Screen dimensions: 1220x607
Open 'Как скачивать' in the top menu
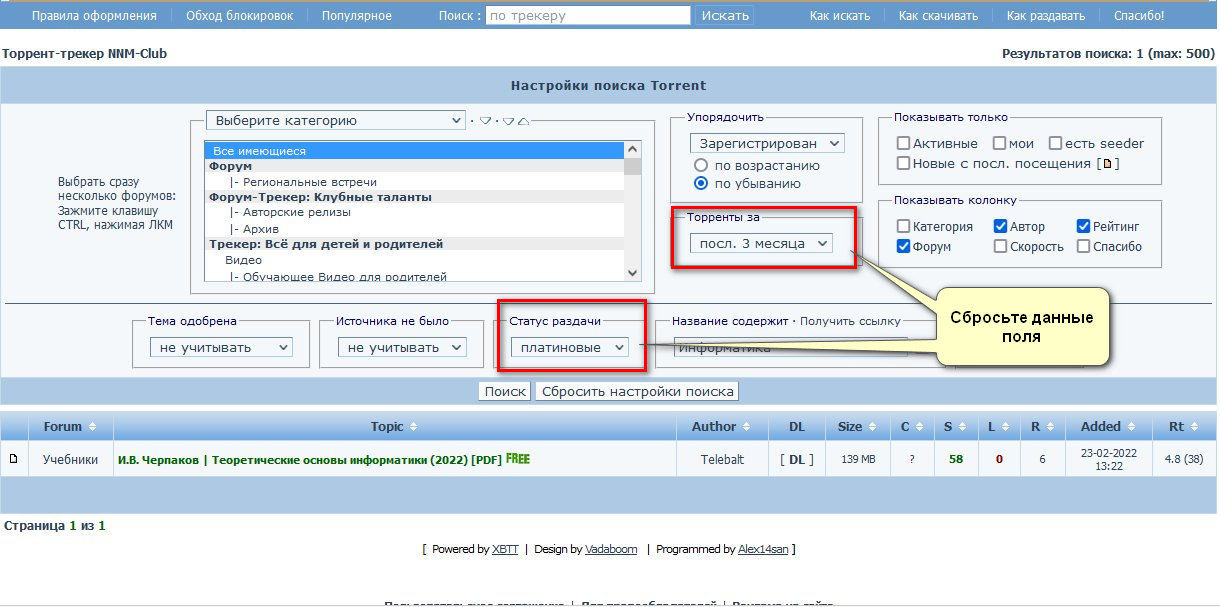coord(938,16)
